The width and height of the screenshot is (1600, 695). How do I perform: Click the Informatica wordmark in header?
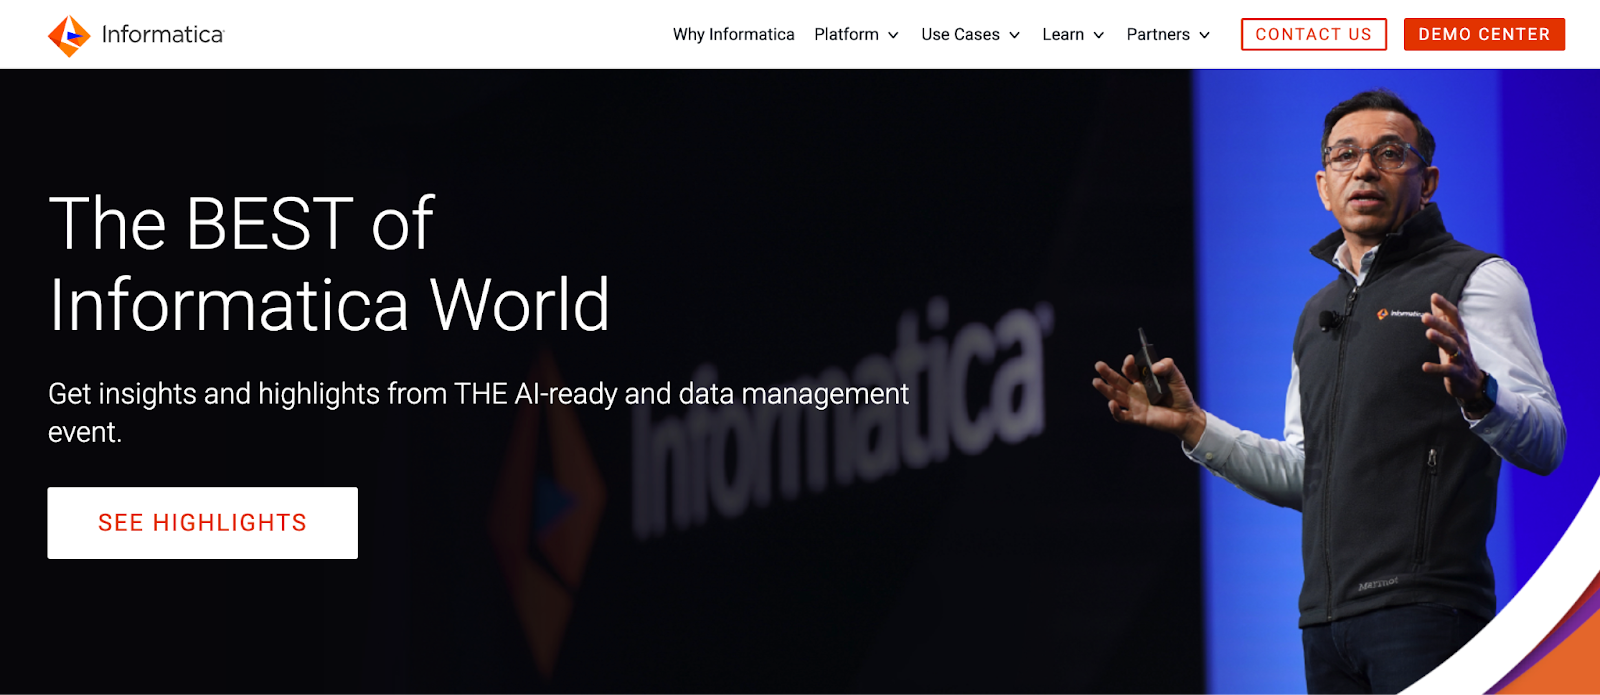point(163,35)
